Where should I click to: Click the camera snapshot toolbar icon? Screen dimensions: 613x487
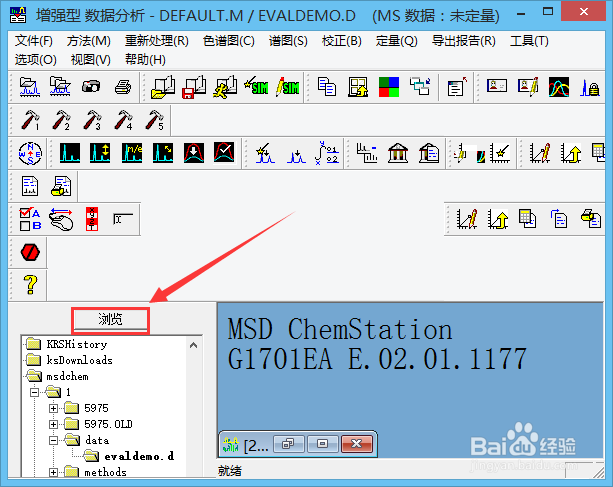tap(91, 86)
